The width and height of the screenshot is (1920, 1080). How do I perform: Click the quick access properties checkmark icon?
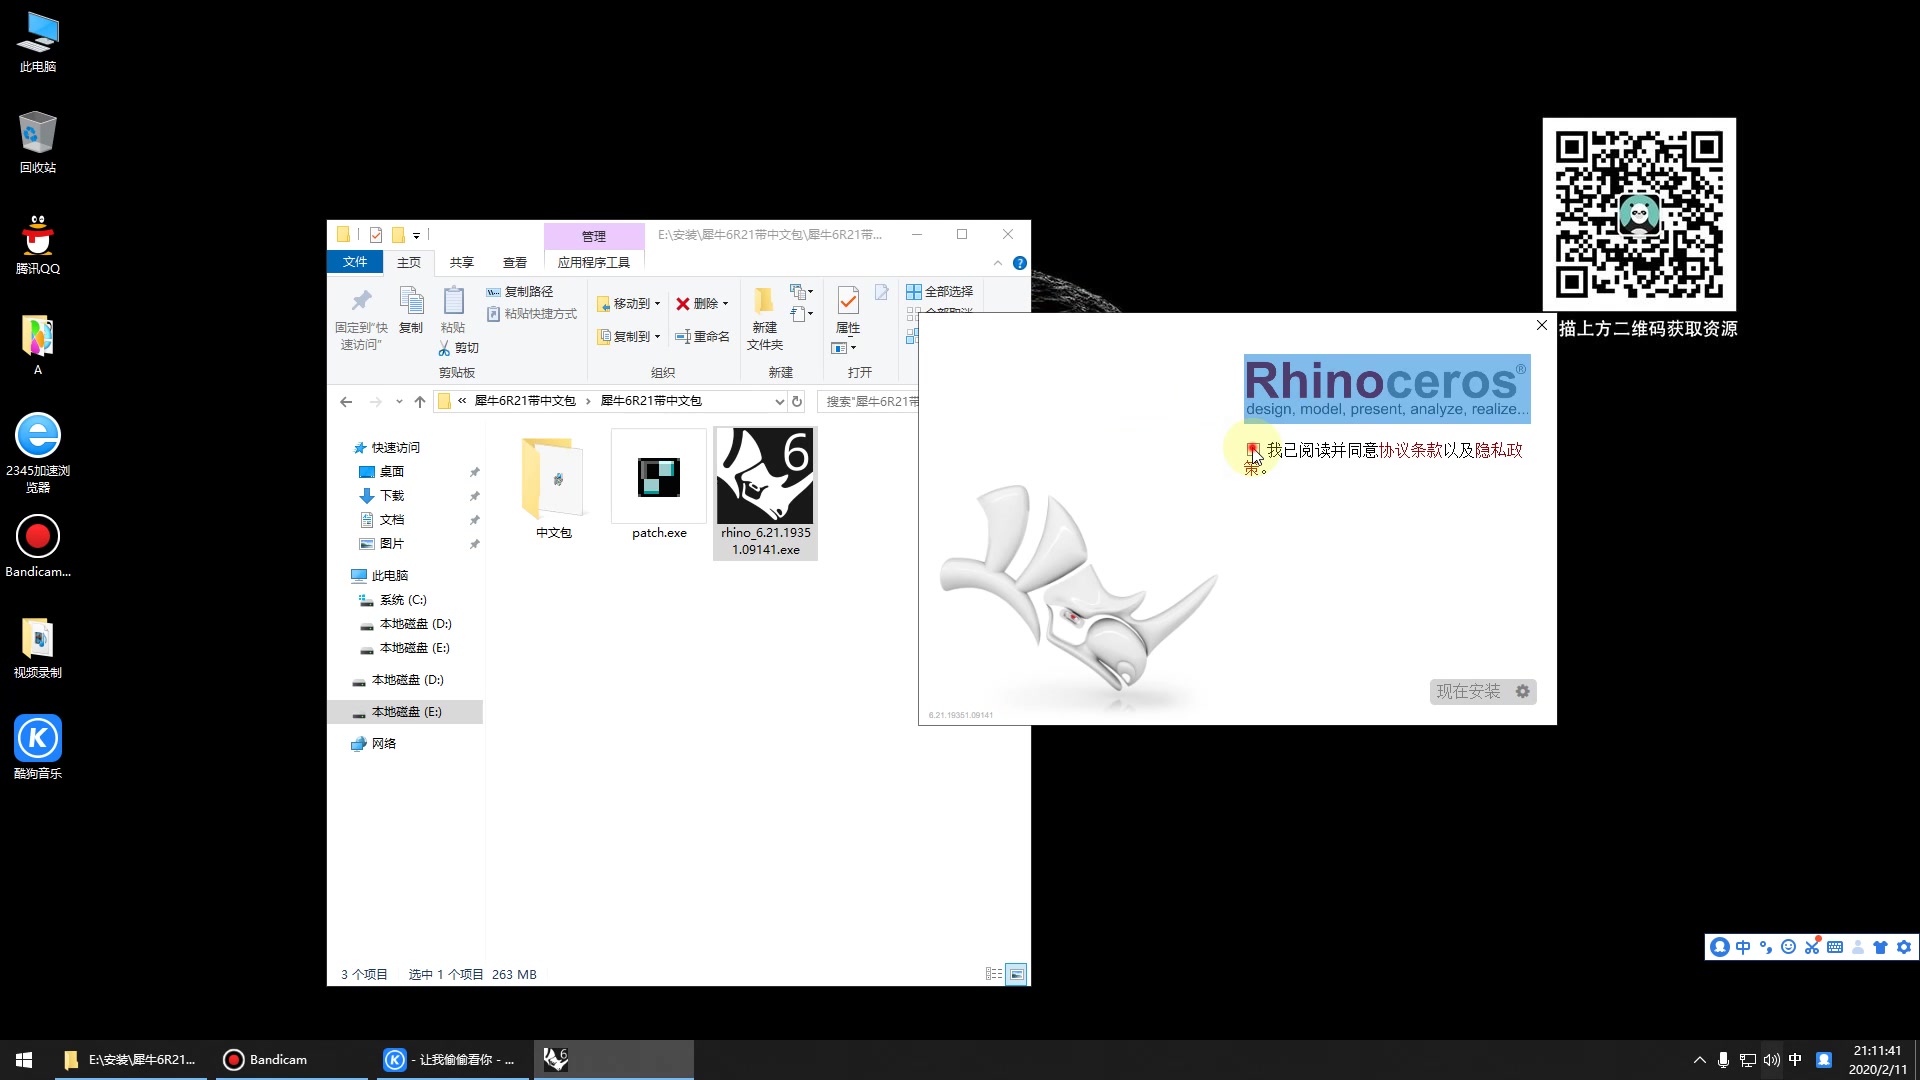click(x=376, y=235)
